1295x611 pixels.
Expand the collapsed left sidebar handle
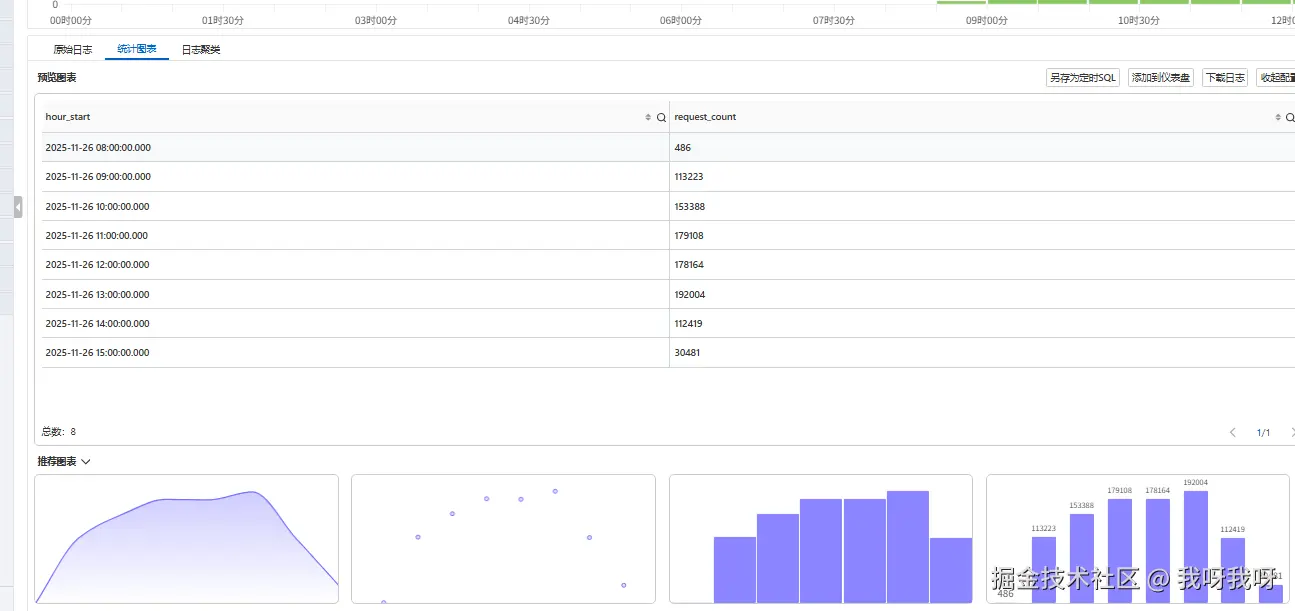(18, 207)
